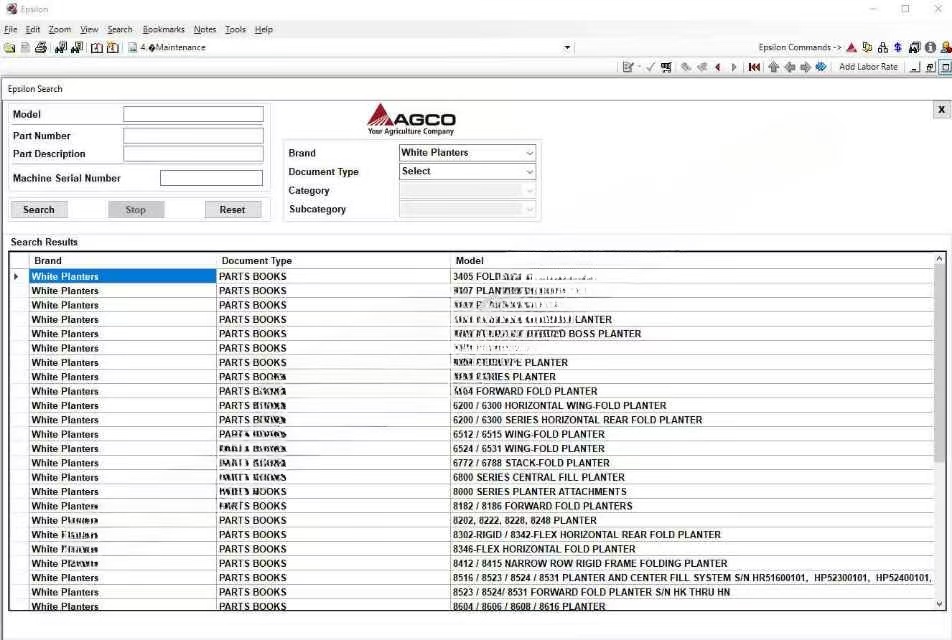The height and width of the screenshot is (640, 952).
Task: Click the Search button
Action: 39,209
